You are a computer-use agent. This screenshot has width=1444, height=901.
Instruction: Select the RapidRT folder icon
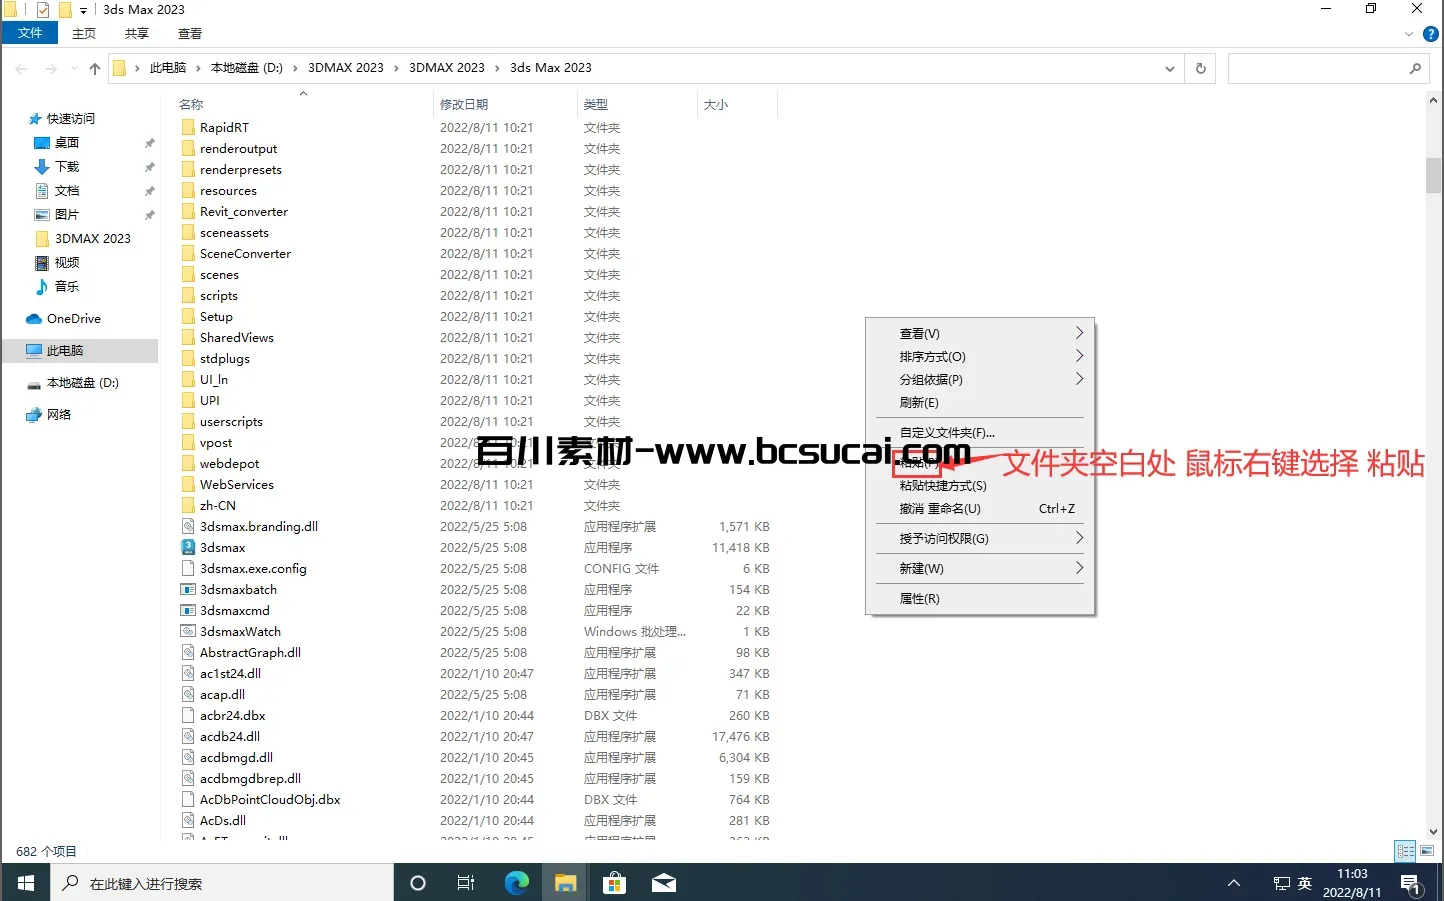[x=187, y=128]
